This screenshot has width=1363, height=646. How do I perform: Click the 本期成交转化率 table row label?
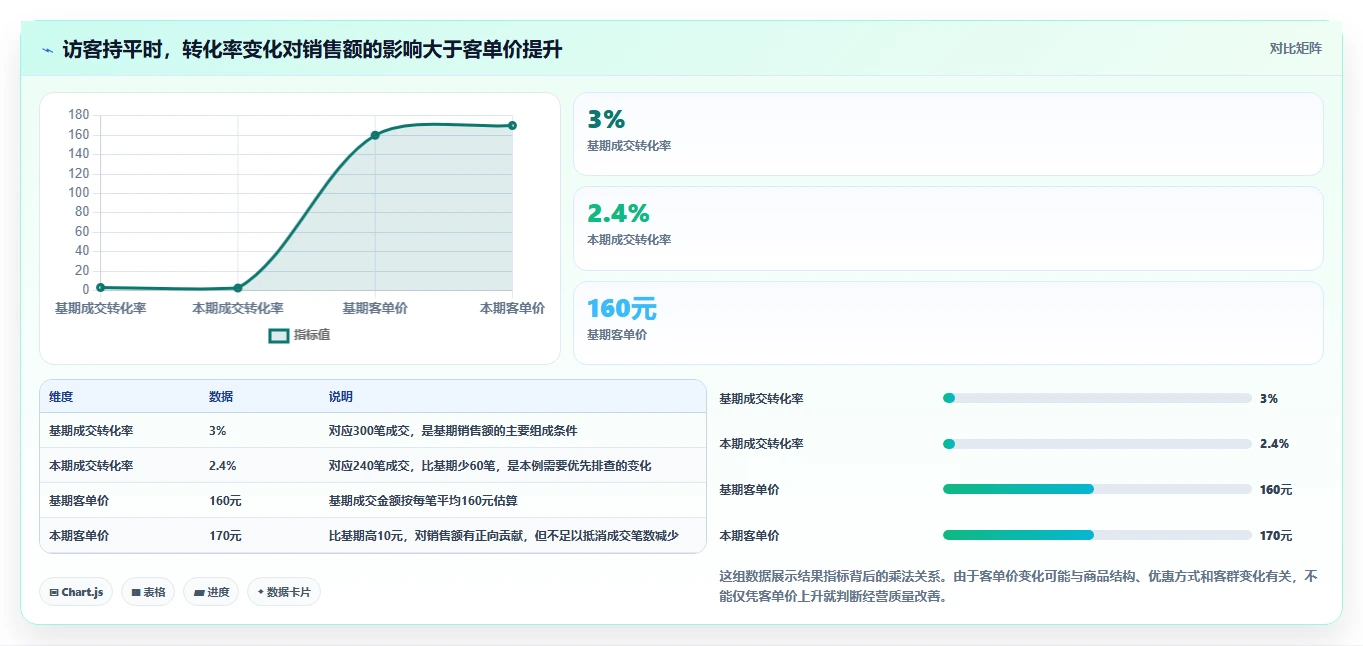click(91, 466)
